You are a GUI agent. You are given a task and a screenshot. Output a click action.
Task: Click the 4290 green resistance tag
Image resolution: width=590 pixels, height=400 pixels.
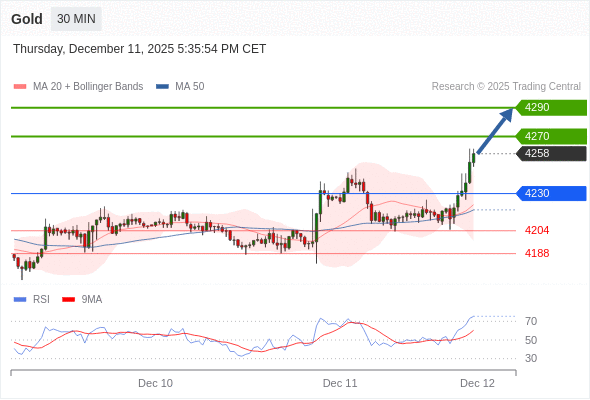[x=551, y=108]
